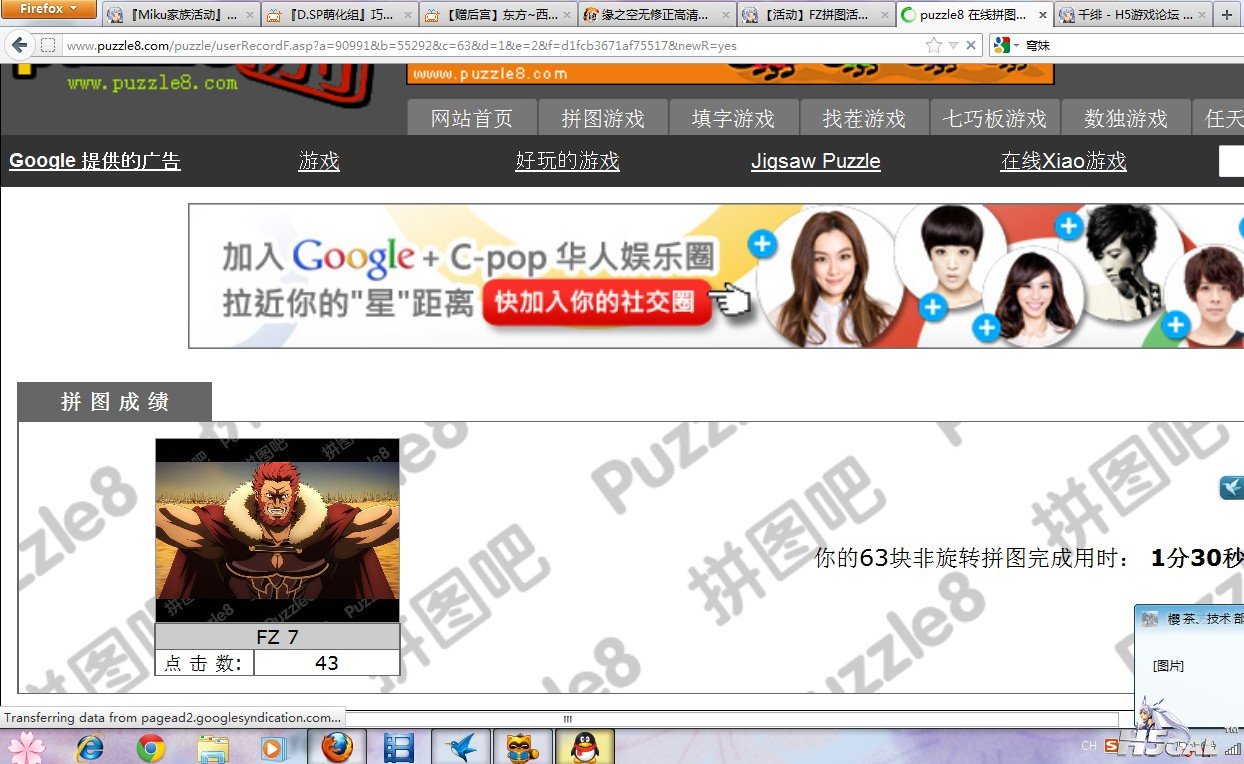Screen dimensions: 1244x764
Task: Switch to the 千绯 - H5游戏论坛 tab
Action: [x=1133, y=15]
